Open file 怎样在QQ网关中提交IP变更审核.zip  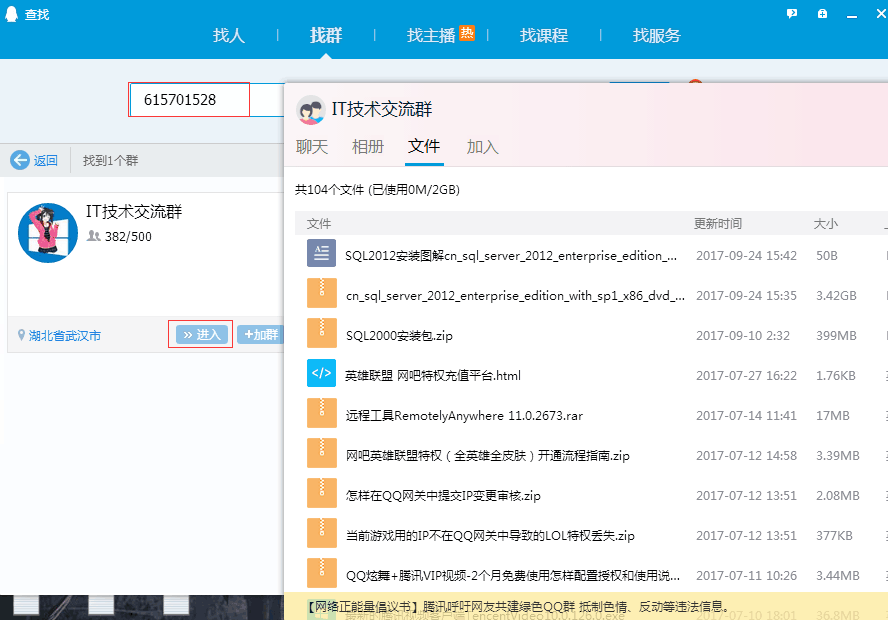tap(443, 496)
